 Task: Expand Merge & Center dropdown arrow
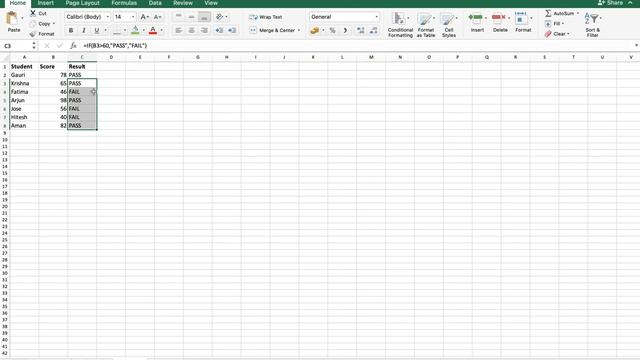(299, 30)
